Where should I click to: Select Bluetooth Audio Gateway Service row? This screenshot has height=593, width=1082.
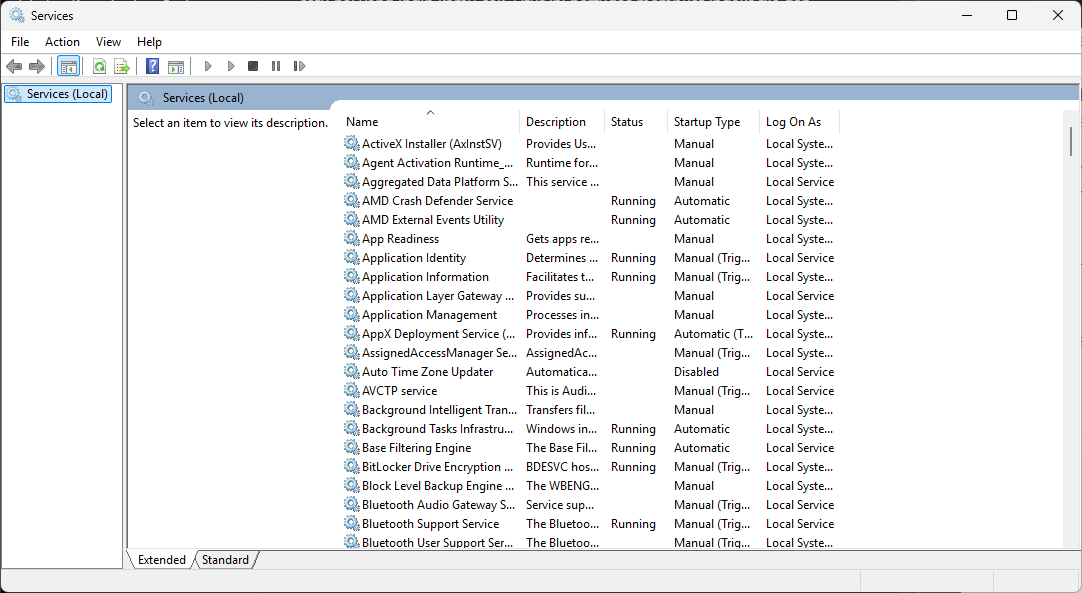(591, 505)
